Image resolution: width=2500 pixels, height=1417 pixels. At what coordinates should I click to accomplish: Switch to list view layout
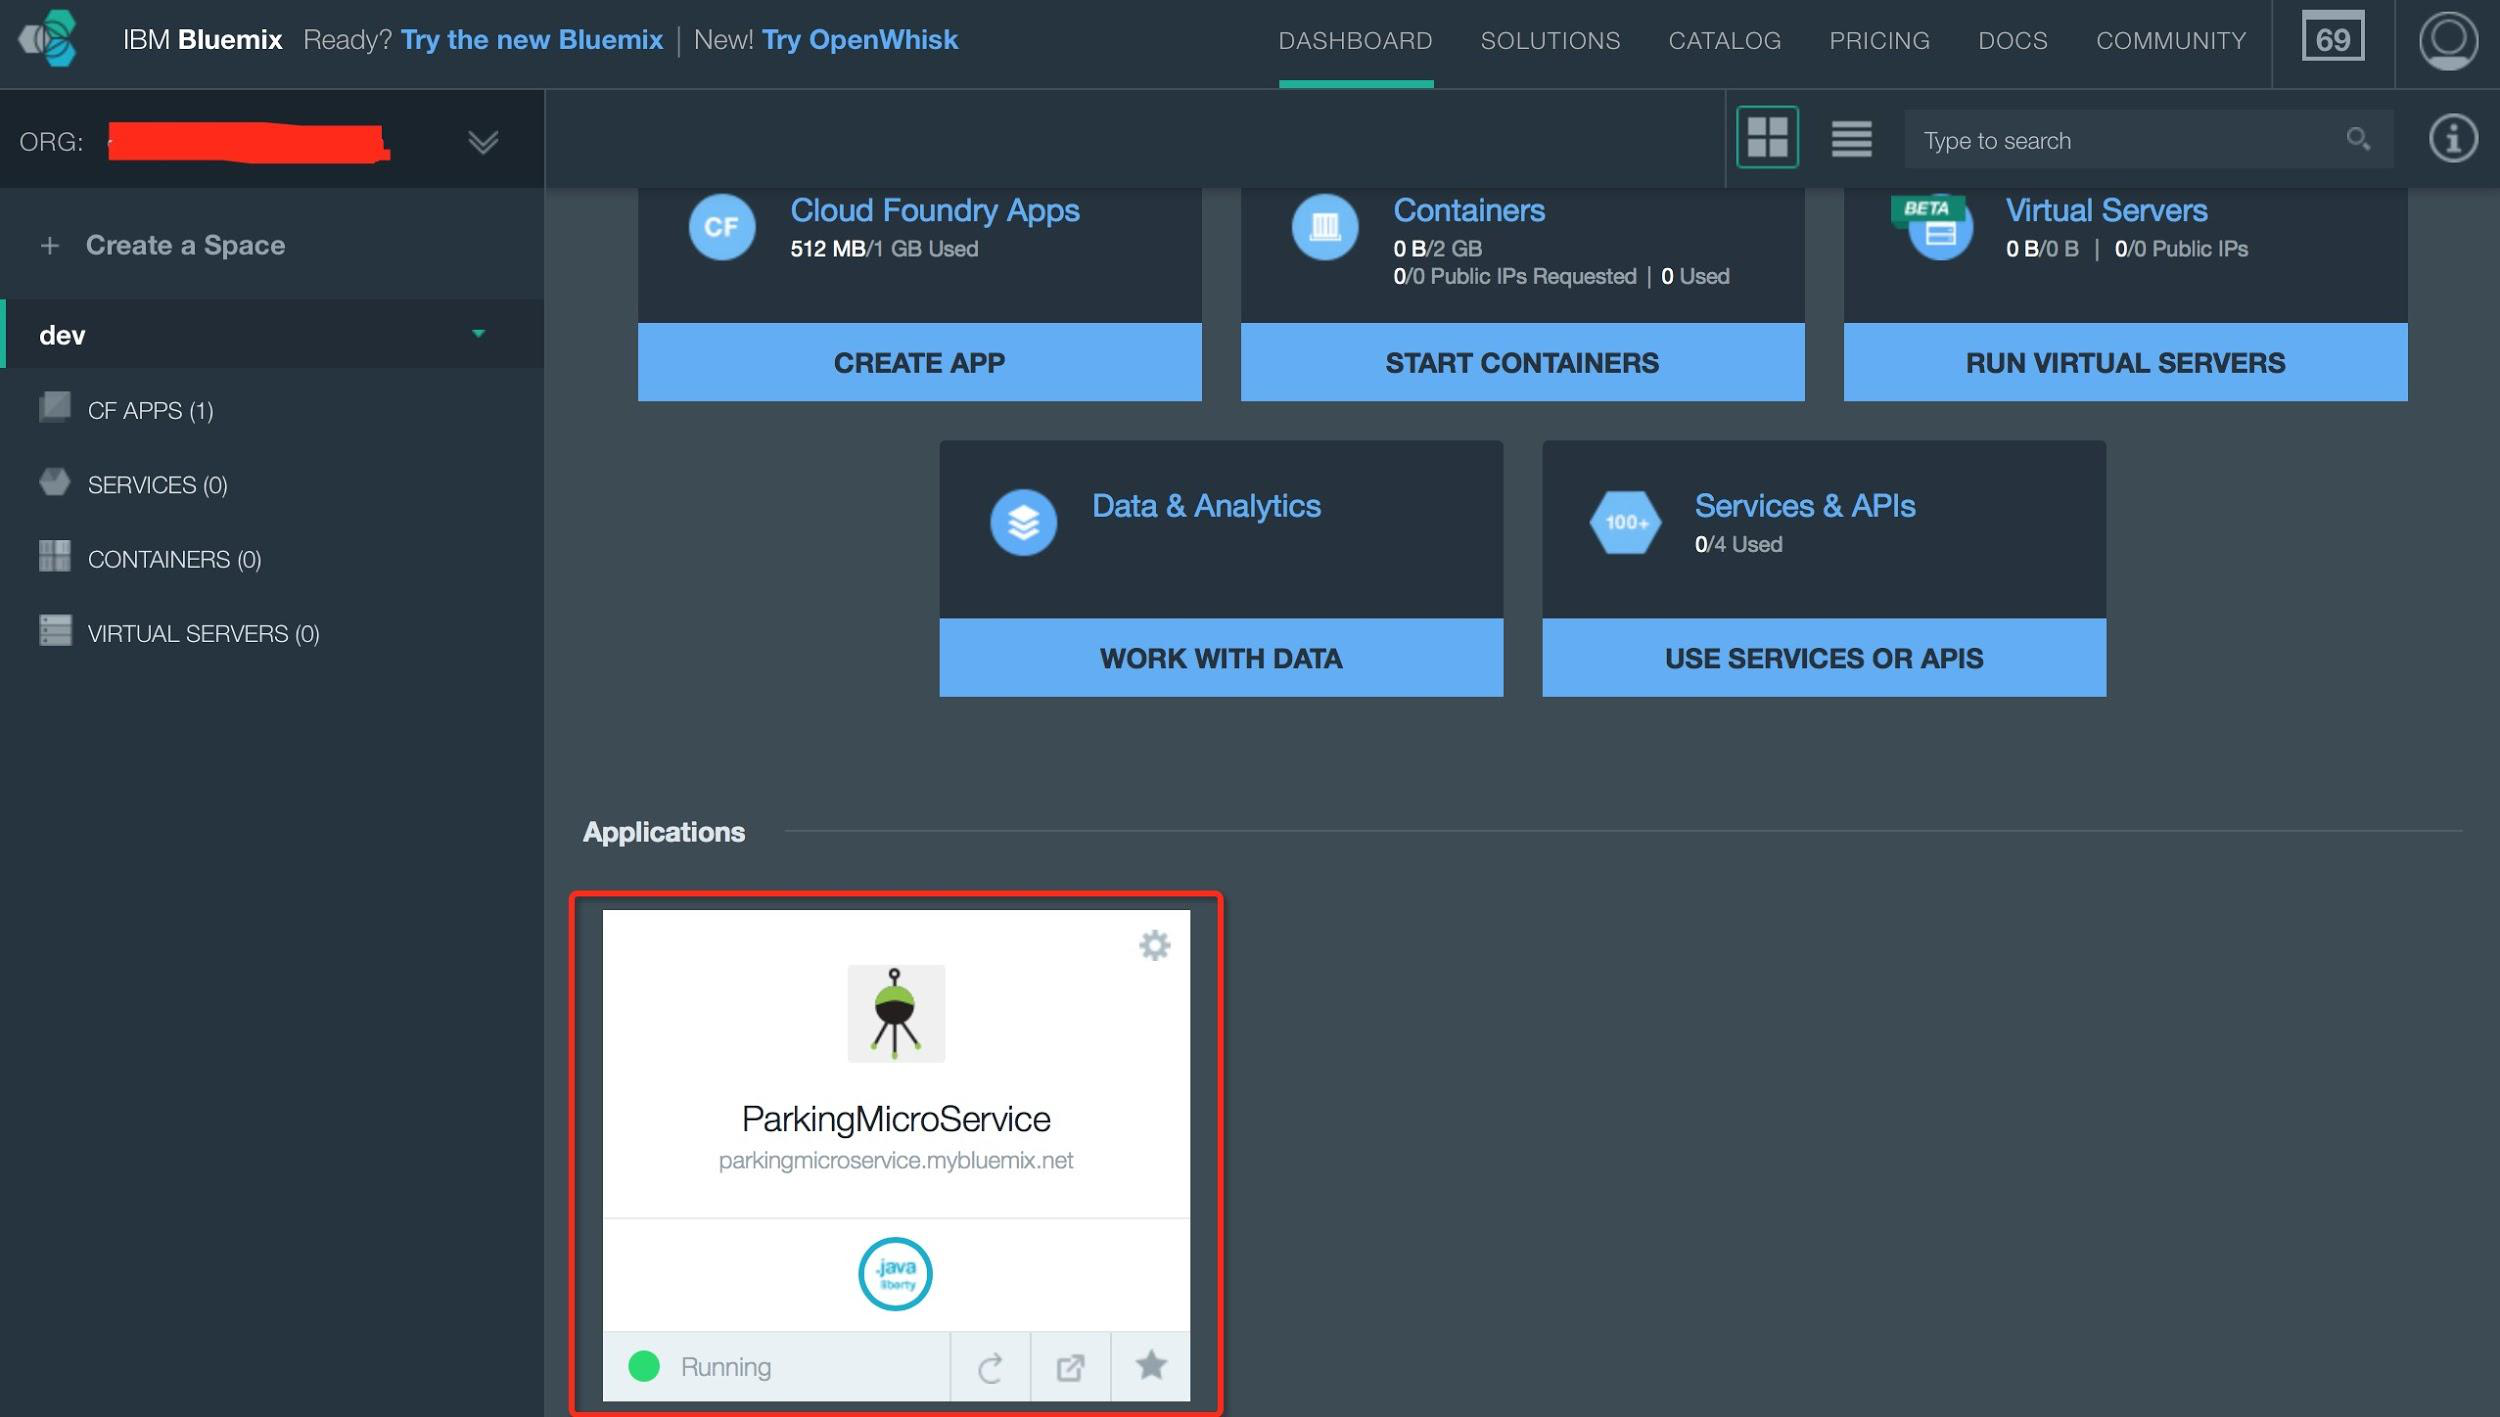pyautogui.click(x=1851, y=138)
